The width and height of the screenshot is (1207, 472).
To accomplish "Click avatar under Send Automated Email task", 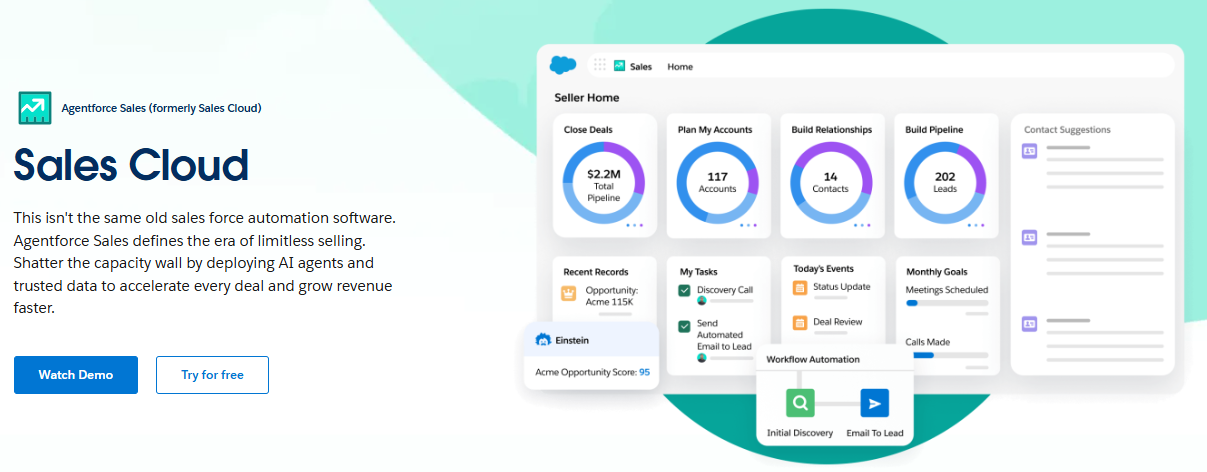I will [x=702, y=358].
